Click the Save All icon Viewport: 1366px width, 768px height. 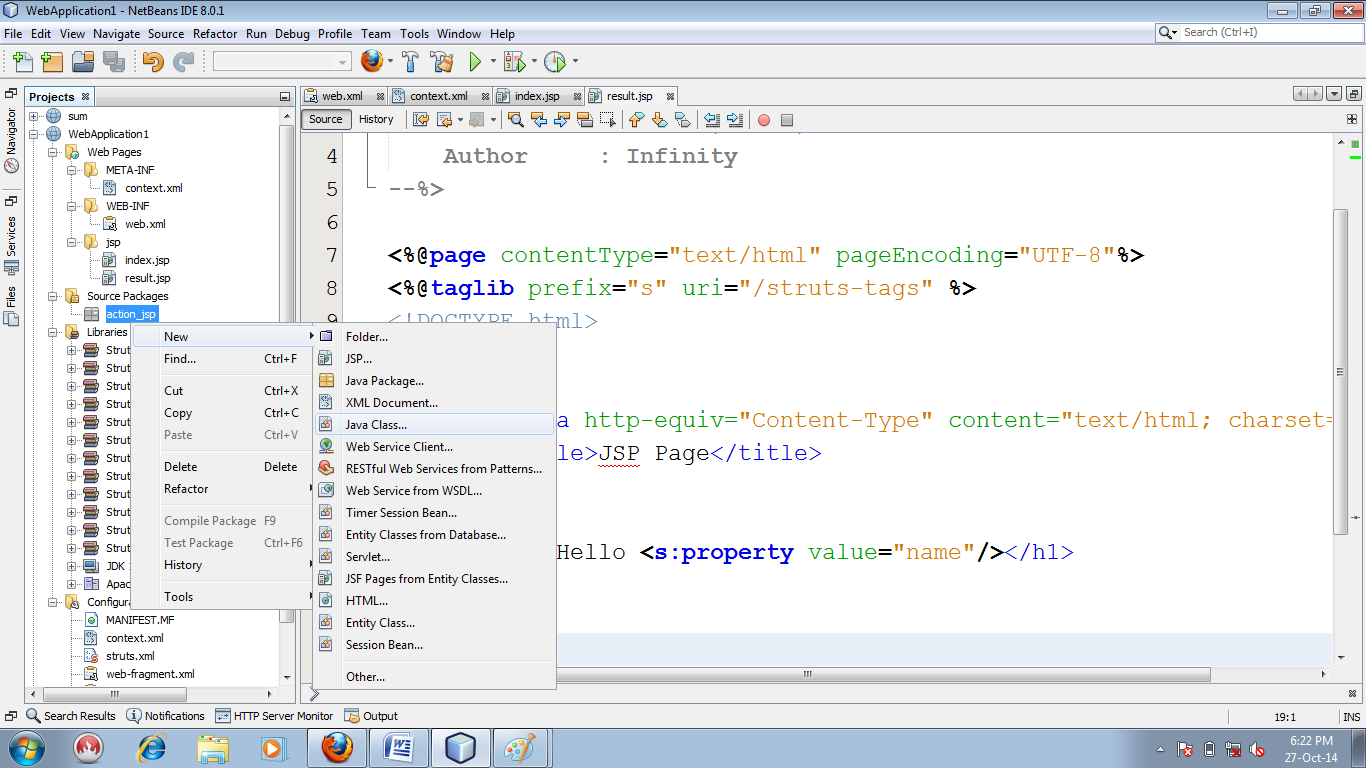tap(113, 61)
